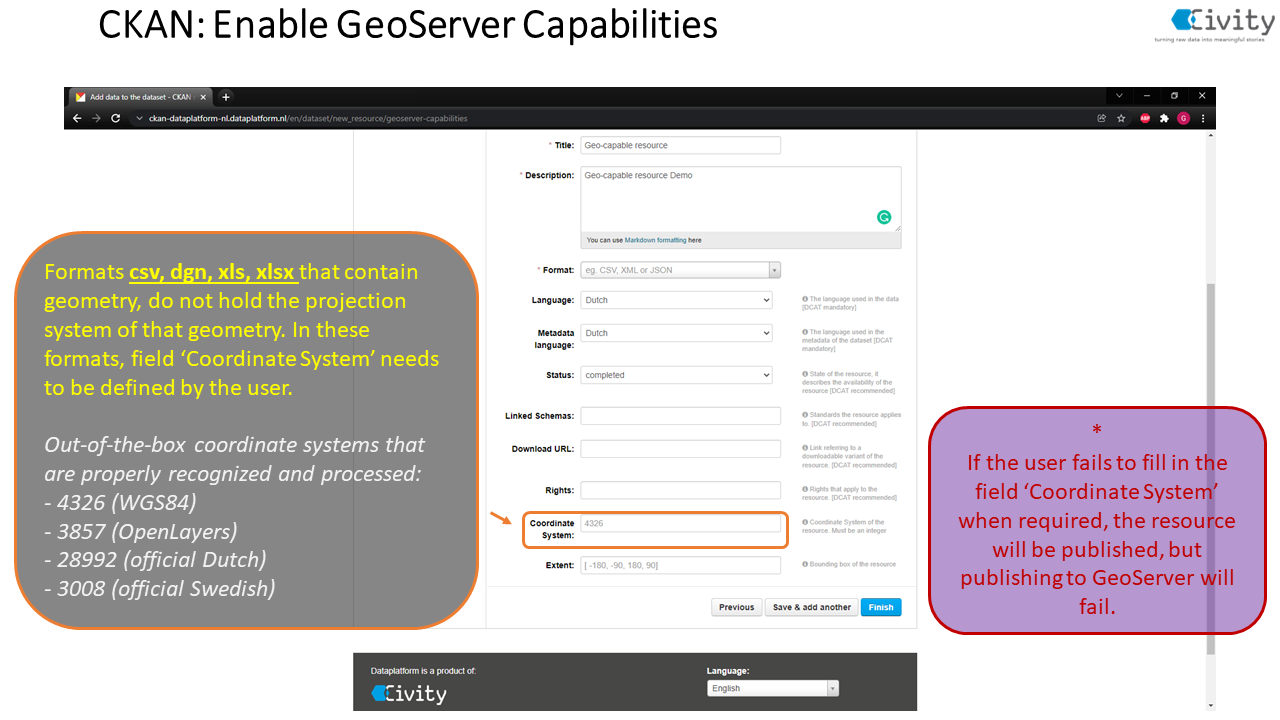
Task: Click the info icon beside Extent help text
Action: pyautogui.click(x=805, y=564)
